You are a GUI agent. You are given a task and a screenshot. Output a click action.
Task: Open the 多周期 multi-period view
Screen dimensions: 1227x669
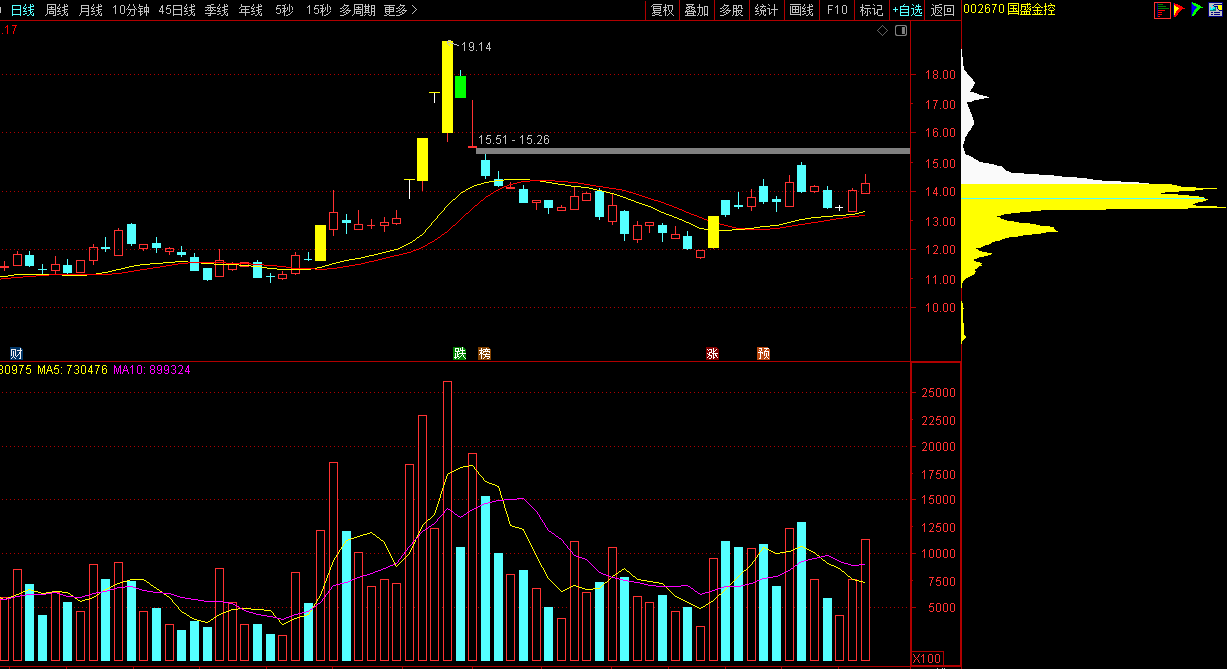pos(357,10)
